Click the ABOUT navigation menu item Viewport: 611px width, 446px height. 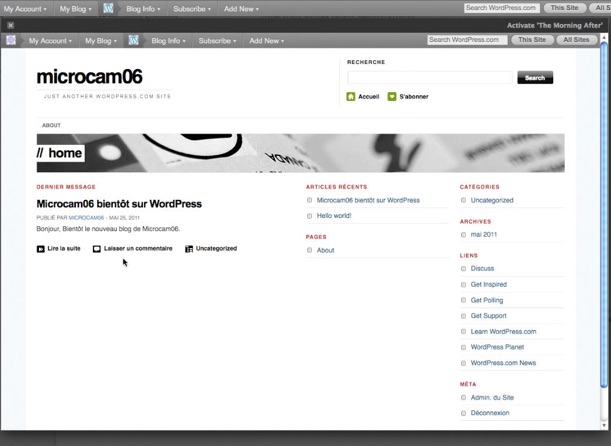coord(51,125)
